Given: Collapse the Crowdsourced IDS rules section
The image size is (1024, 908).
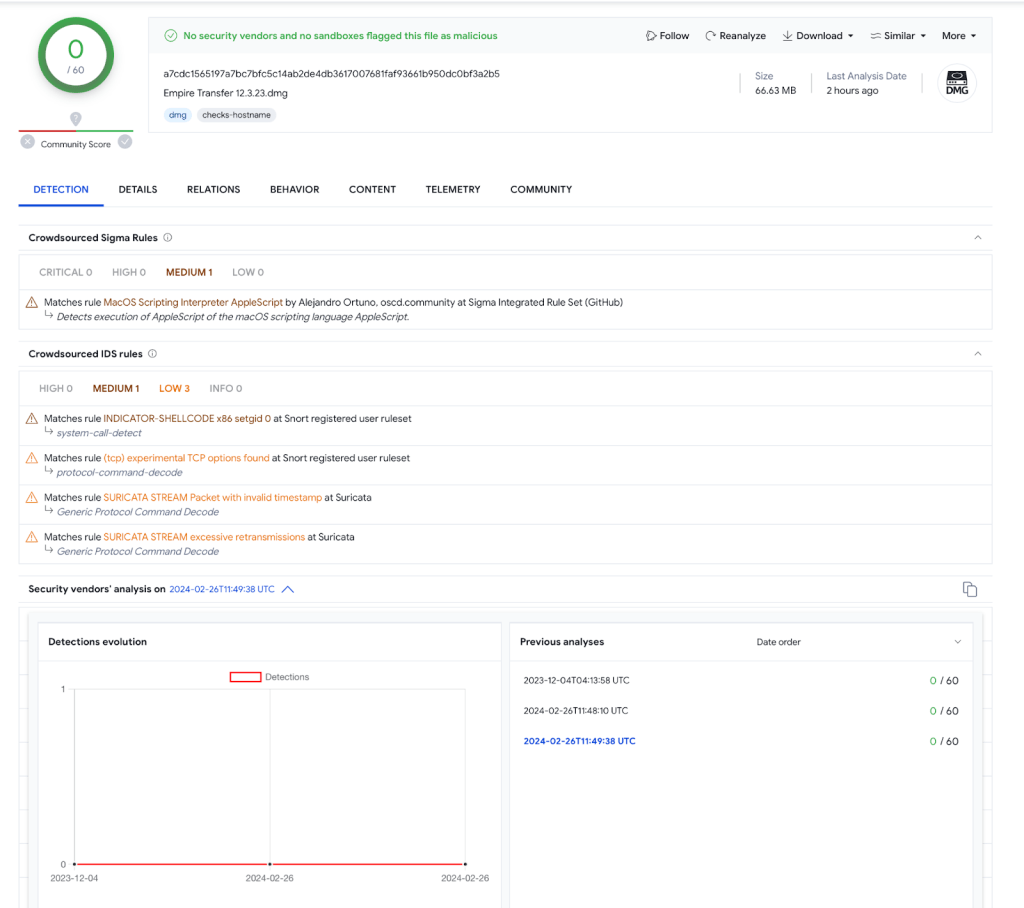Looking at the screenshot, I should tap(978, 353).
